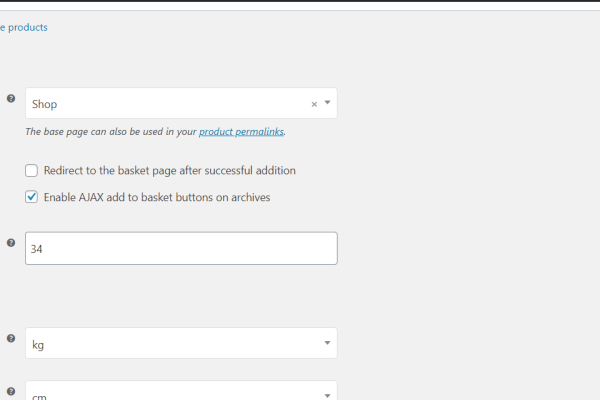Click the dark bar at the top edge
The height and width of the screenshot is (400, 600).
[300, 1]
